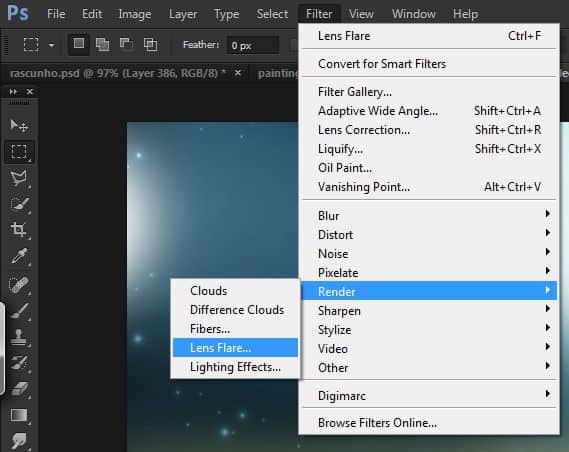Select the Rectangular Marquee tool

point(19,152)
